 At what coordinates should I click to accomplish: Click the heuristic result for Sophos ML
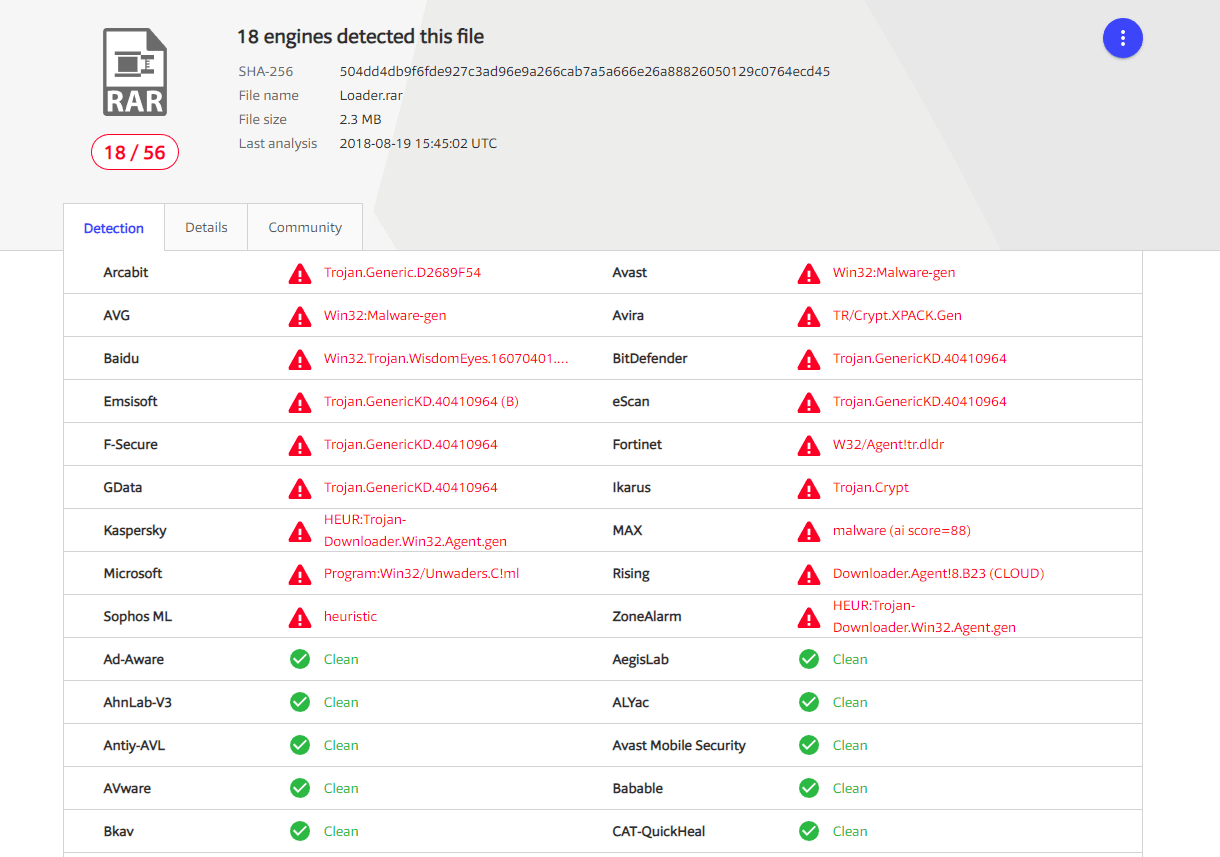350,616
